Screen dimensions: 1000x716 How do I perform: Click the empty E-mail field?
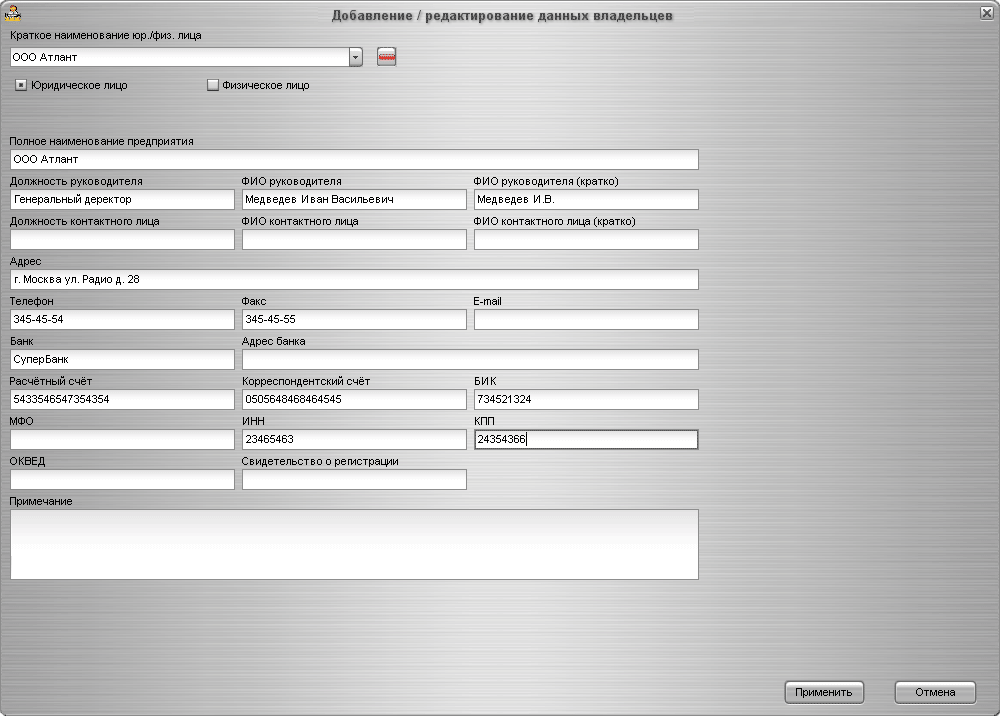[x=586, y=319]
